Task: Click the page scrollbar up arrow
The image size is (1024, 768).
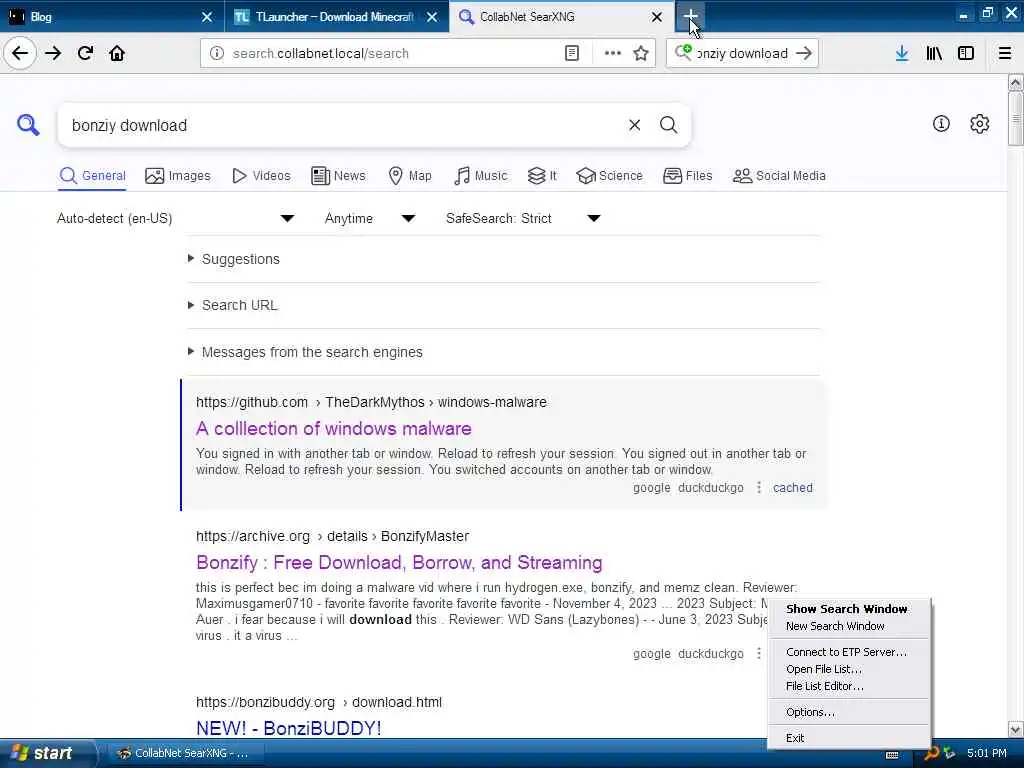Action: coord(1015,82)
